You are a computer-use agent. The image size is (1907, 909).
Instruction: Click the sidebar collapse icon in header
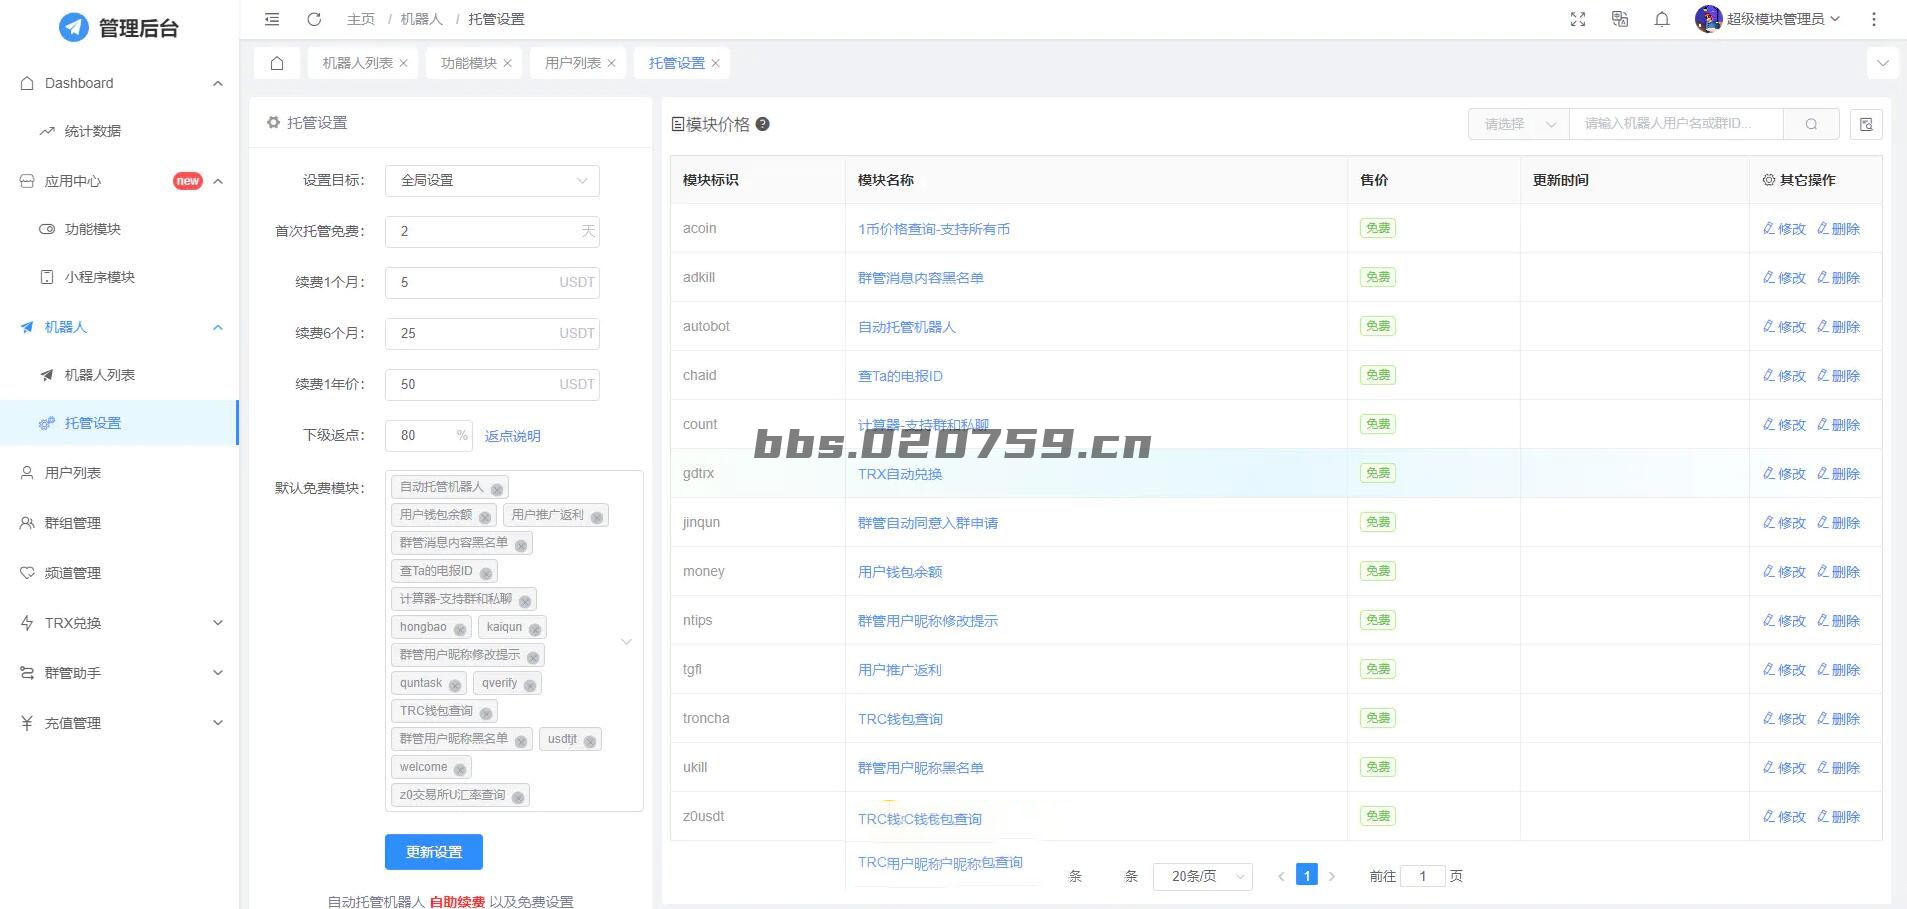tap(272, 19)
